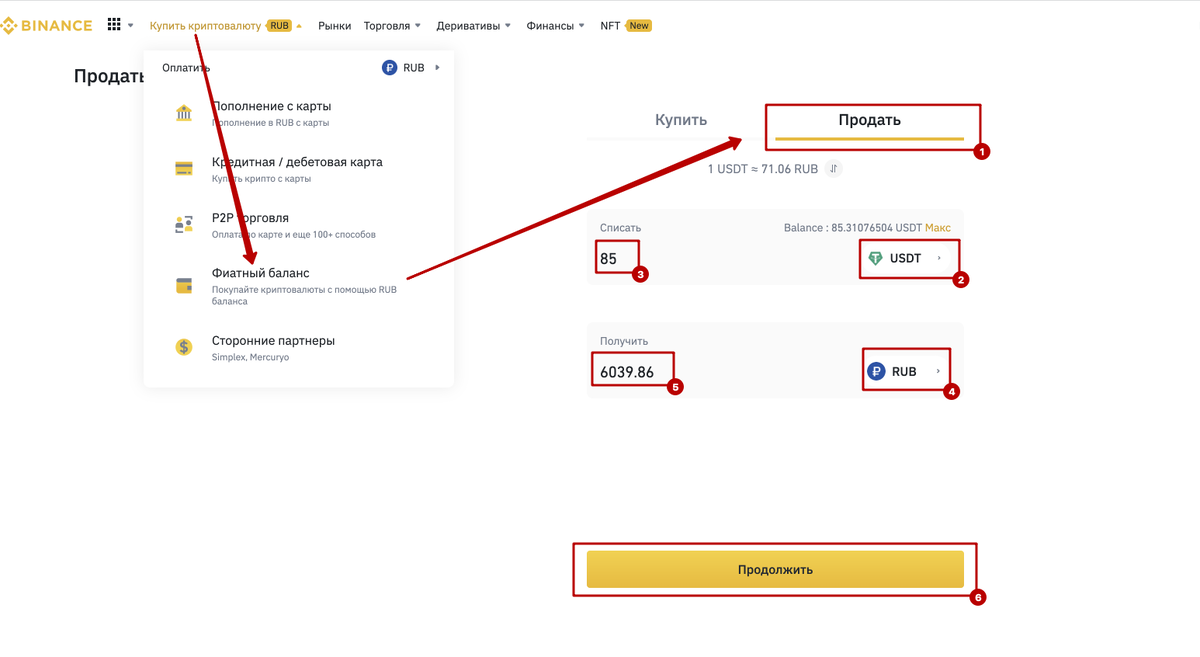
Task: Open the Финансы dropdown menu
Action: [555, 26]
